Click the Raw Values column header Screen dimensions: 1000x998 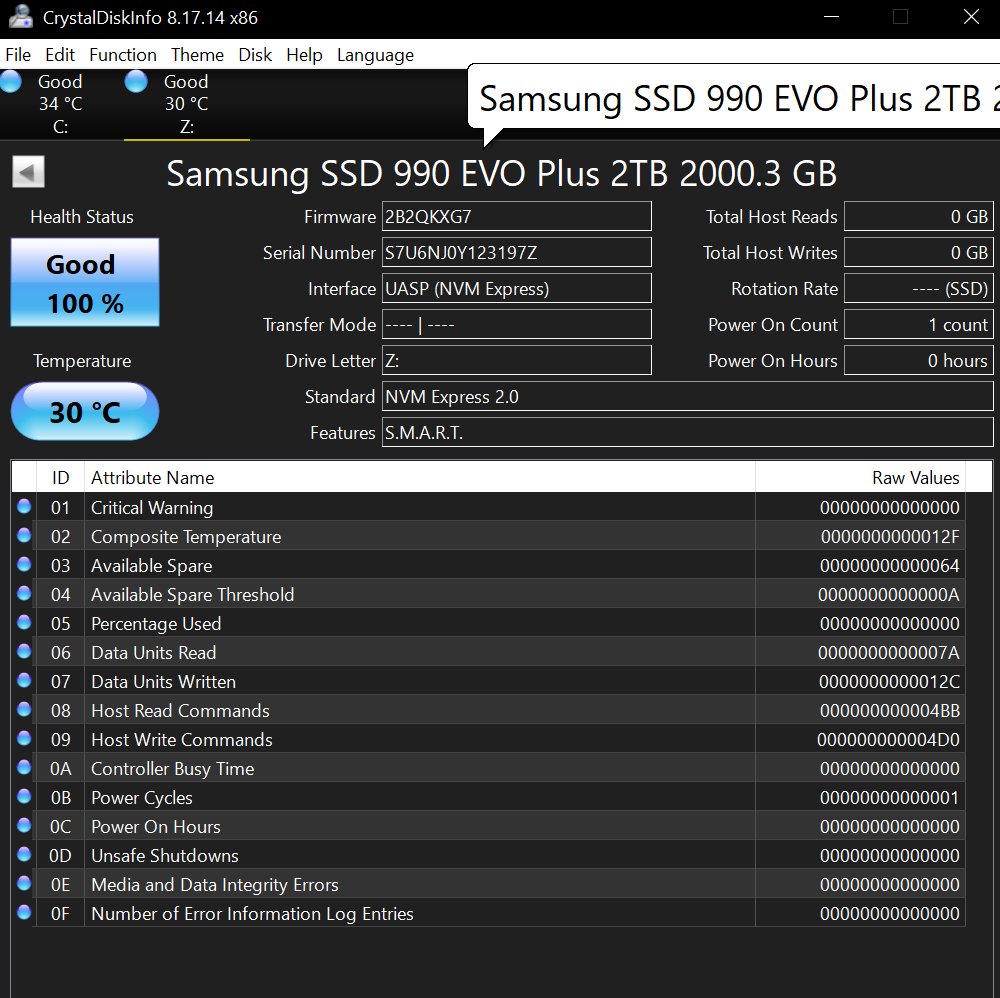pos(860,477)
